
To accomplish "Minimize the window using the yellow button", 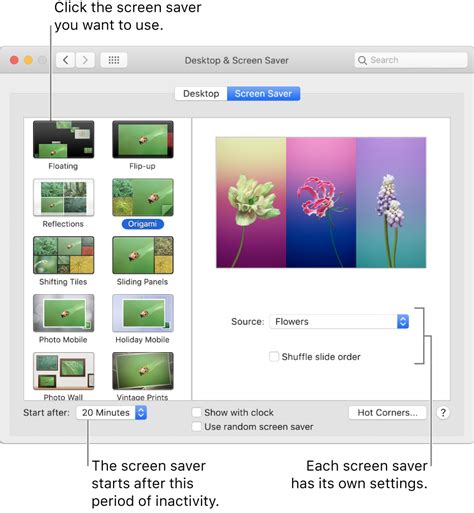I will point(28,60).
